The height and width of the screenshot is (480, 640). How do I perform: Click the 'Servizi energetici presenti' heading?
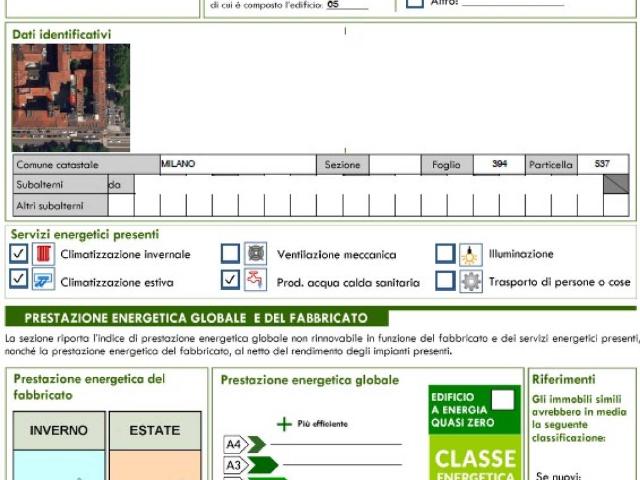(85, 234)
